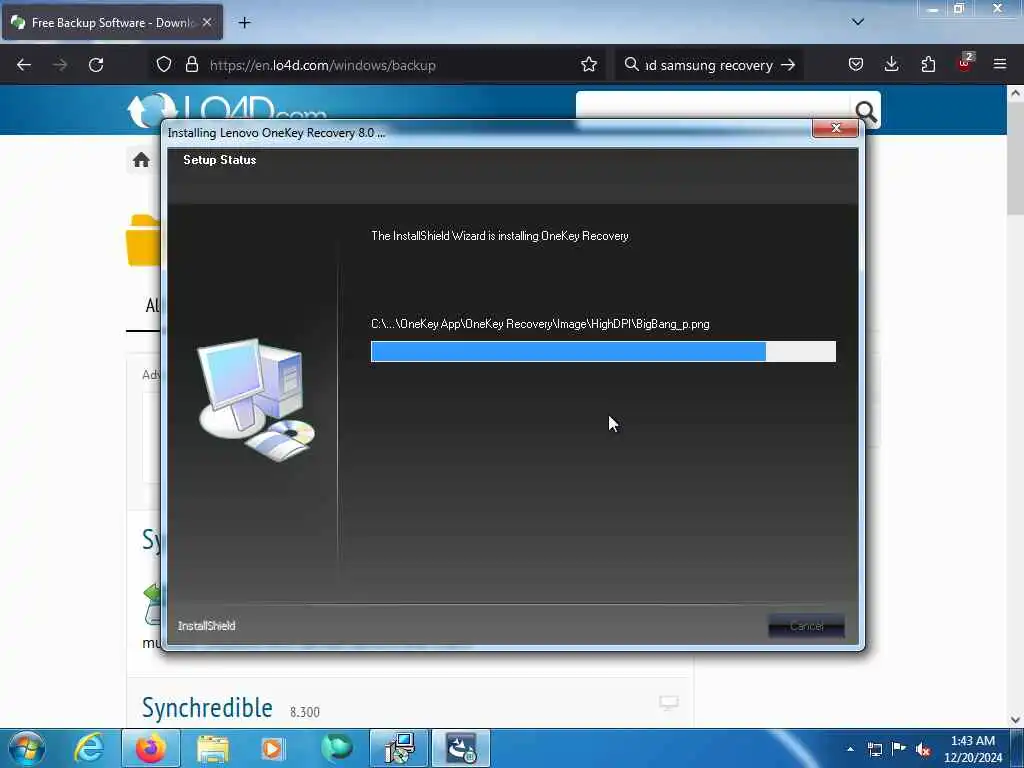This screenshot has height=768, width=1024.
Task: Click the monitor icon beside Synchredible entry
Action: click(x=669, y=703)
